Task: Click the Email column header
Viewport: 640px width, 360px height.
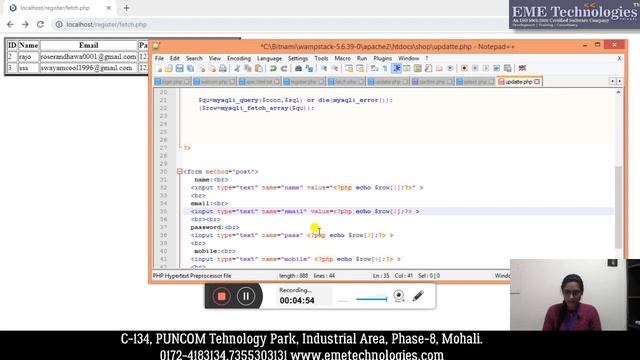Action: [89, 45]
